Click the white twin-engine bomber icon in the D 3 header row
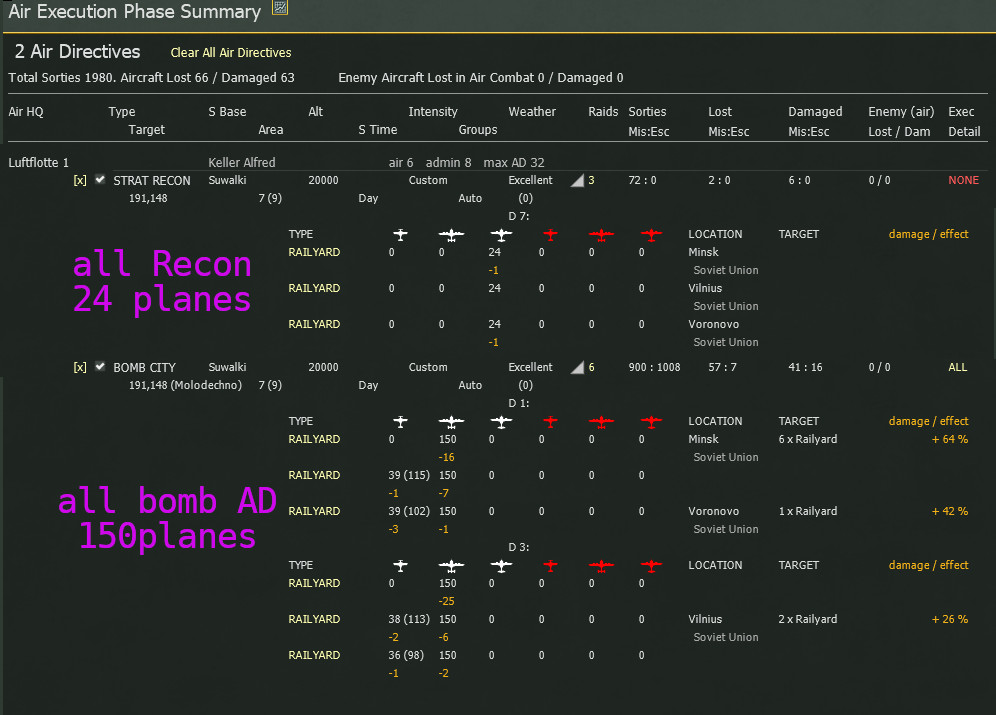The image size is (996, 715). click(x=451, y=566)
